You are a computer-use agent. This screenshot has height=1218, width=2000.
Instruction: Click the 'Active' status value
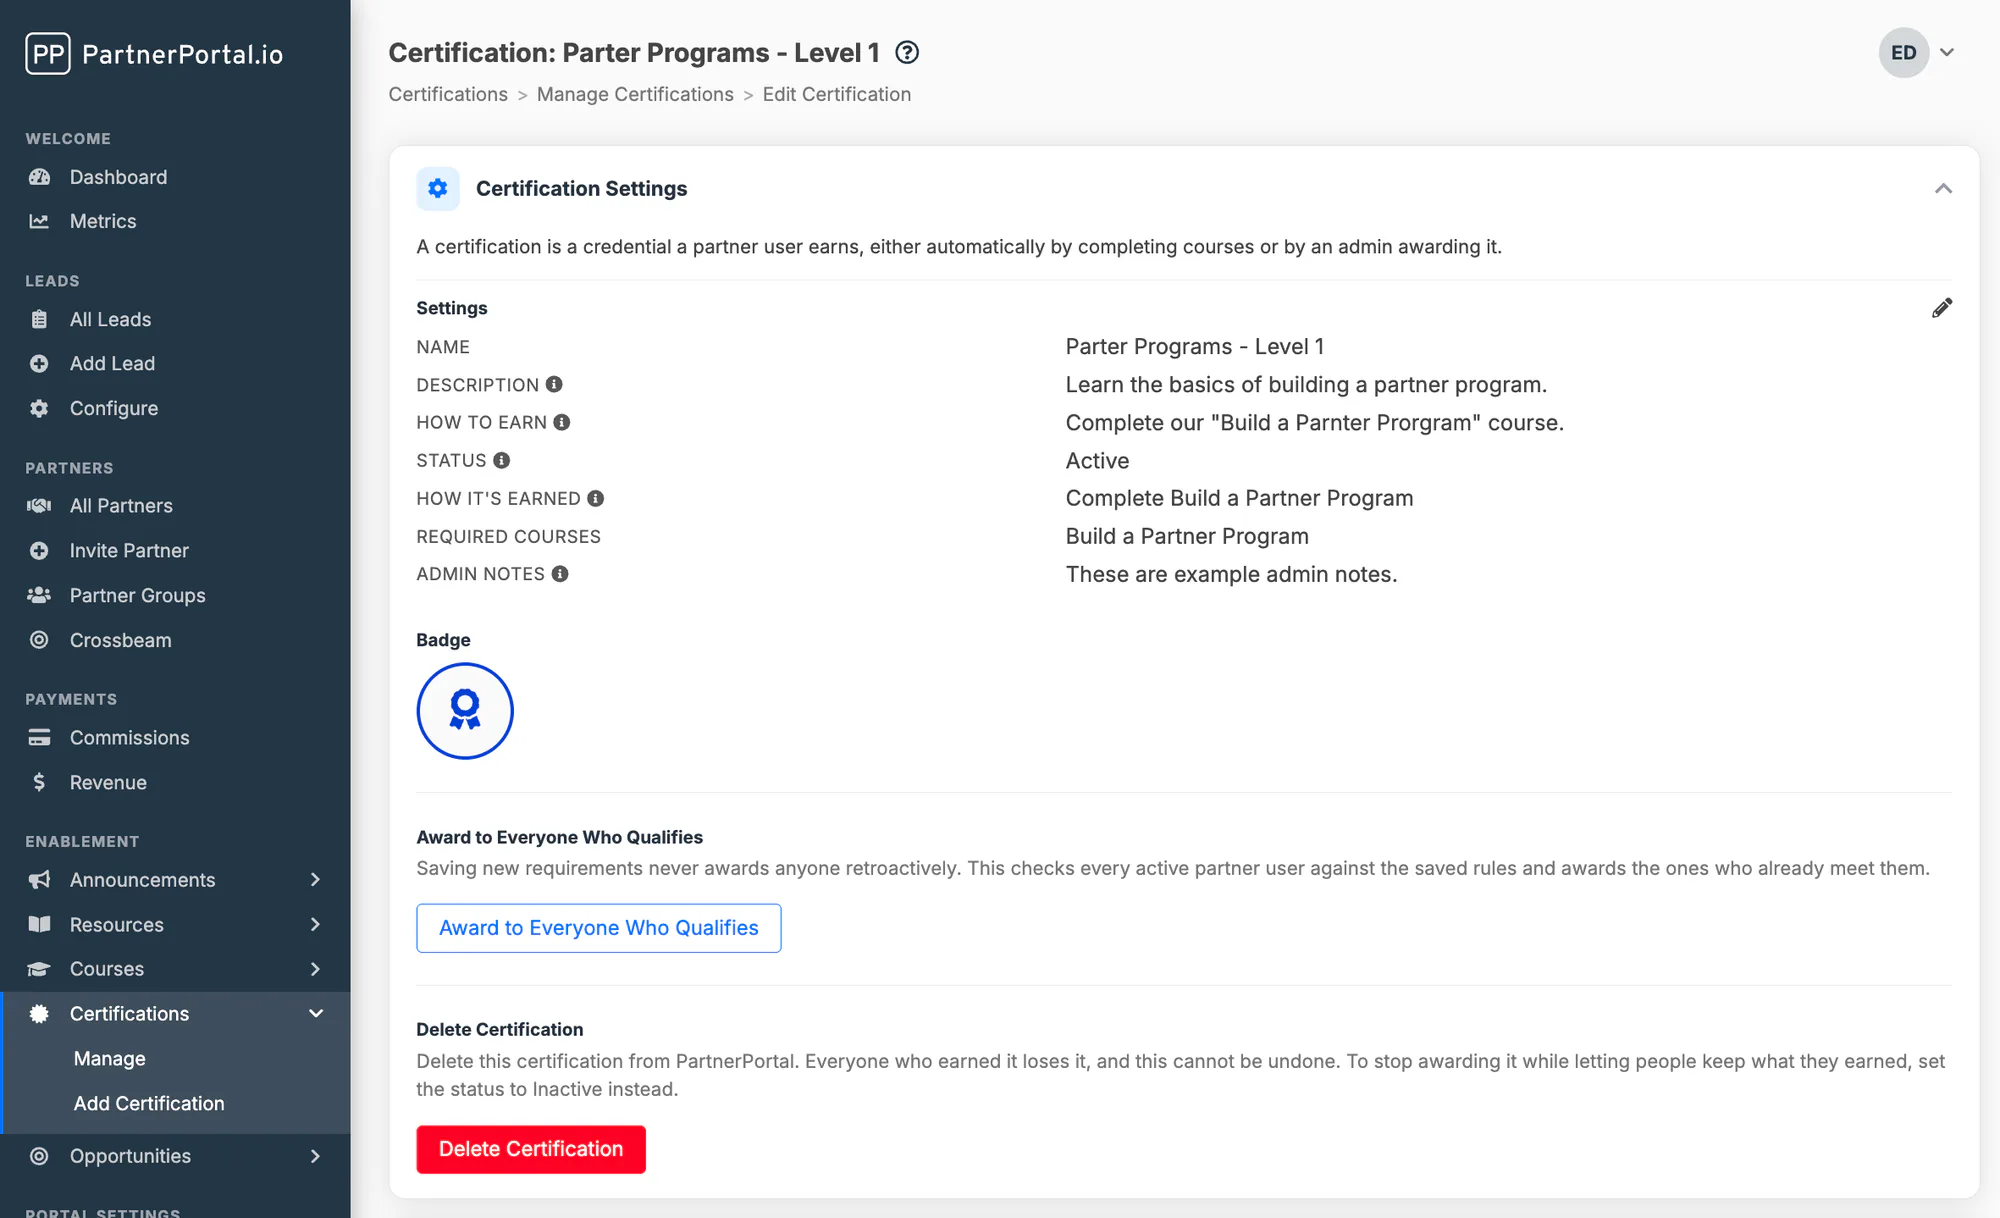click(x=1097, y=461)
